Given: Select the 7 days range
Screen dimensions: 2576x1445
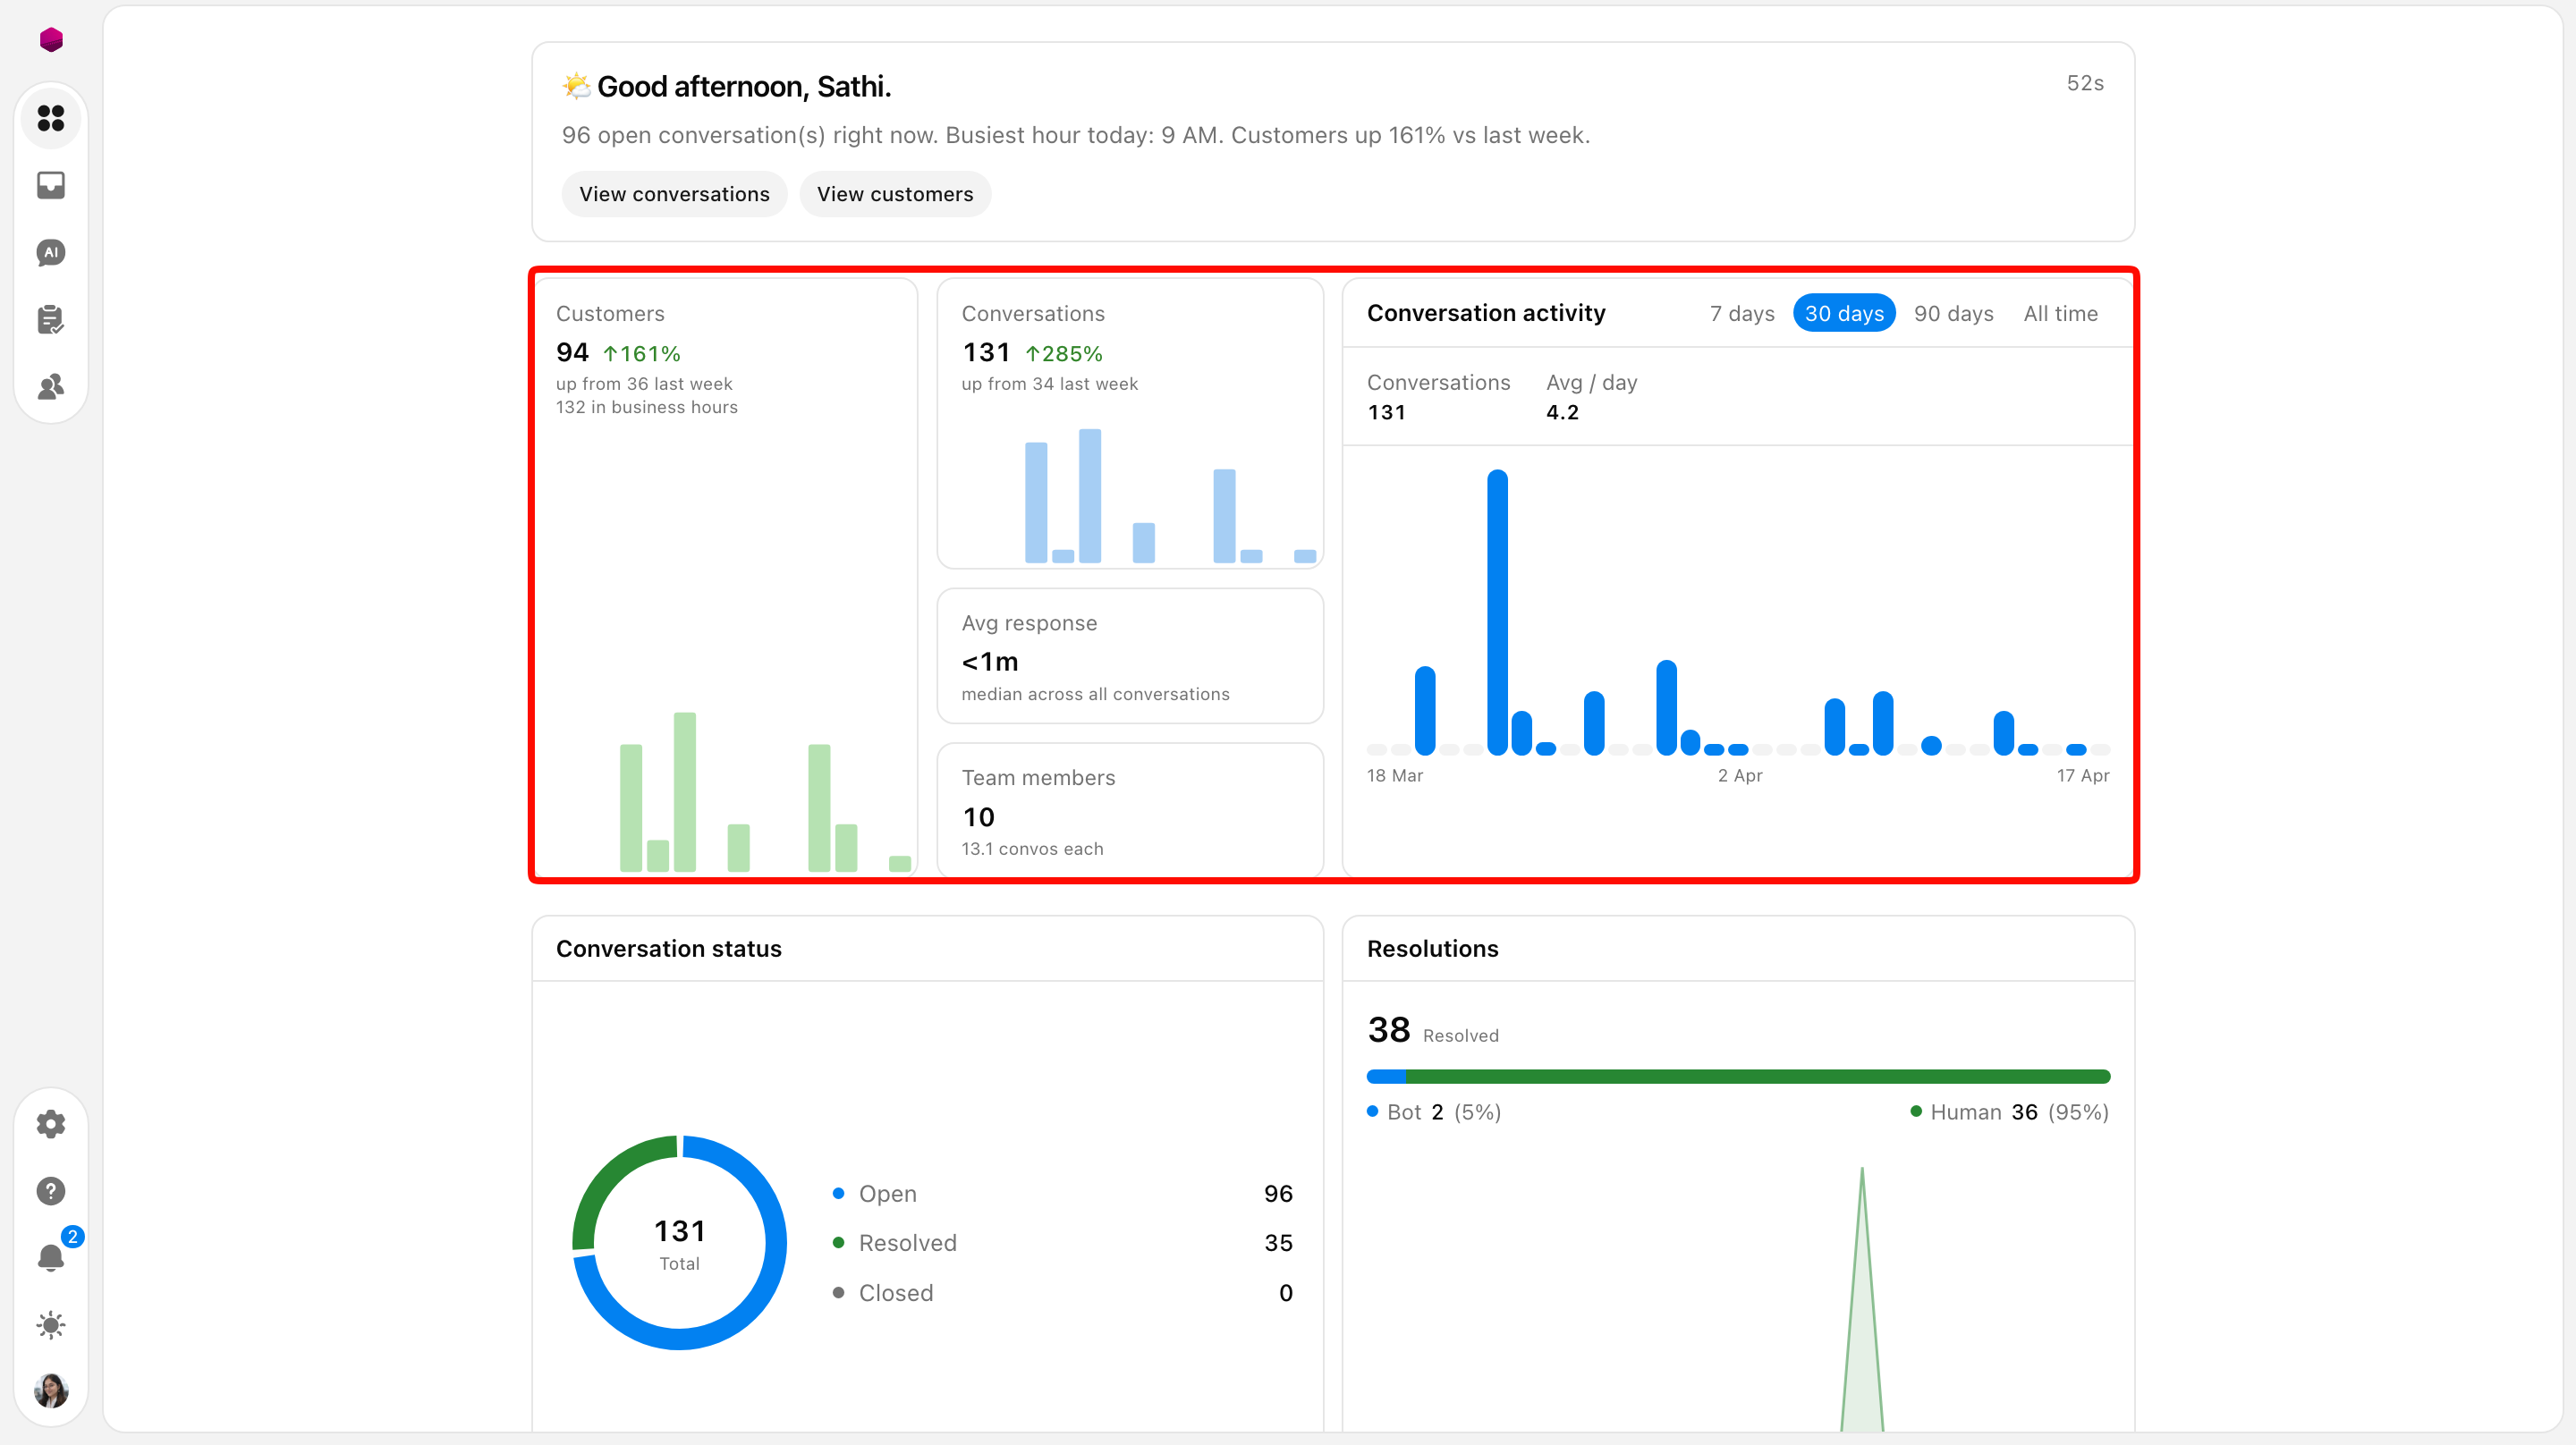Looking at the screenshot, I should pos(1742,313).
